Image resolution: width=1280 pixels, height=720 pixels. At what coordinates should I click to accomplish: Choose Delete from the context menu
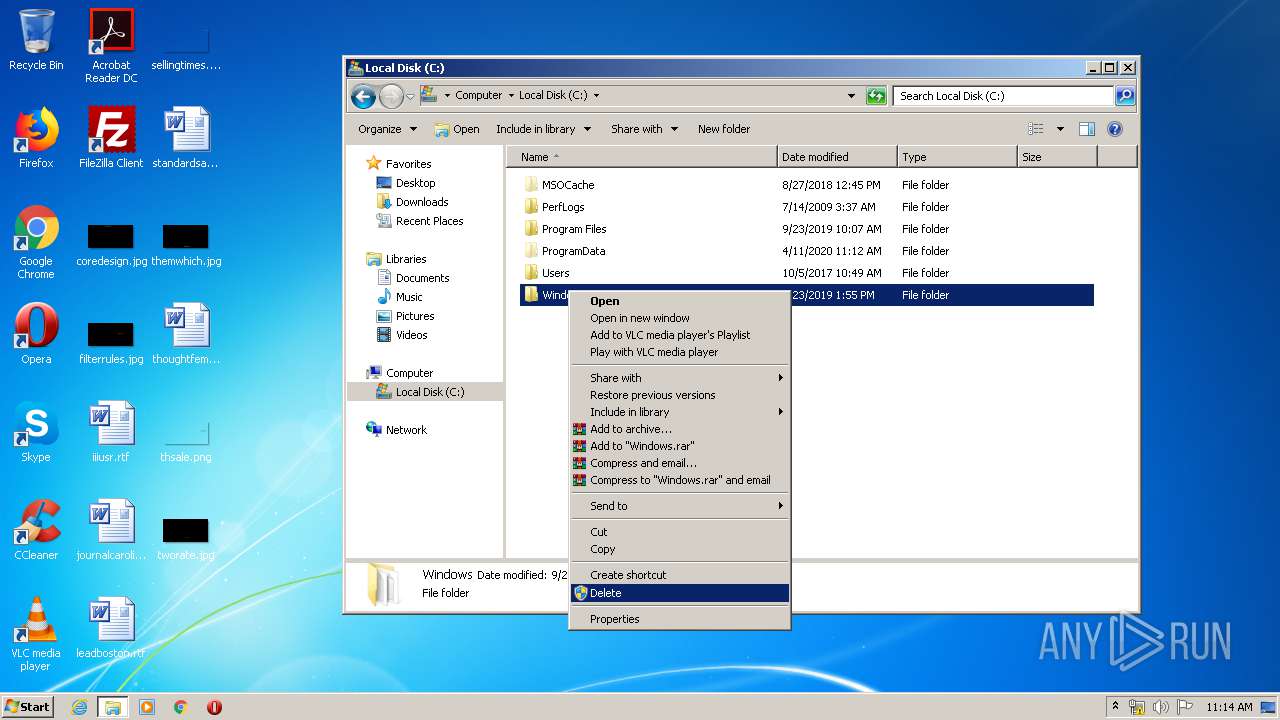coord(680,593)
